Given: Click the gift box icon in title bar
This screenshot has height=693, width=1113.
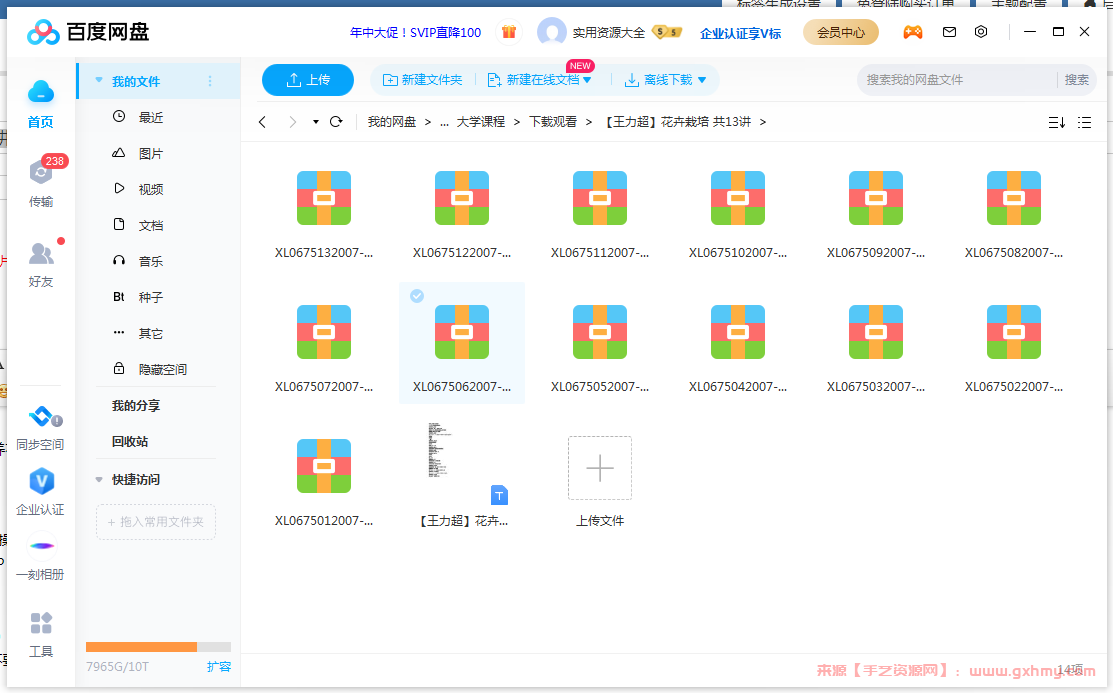Looking at the screenshot, I should [x=509, y=32].
